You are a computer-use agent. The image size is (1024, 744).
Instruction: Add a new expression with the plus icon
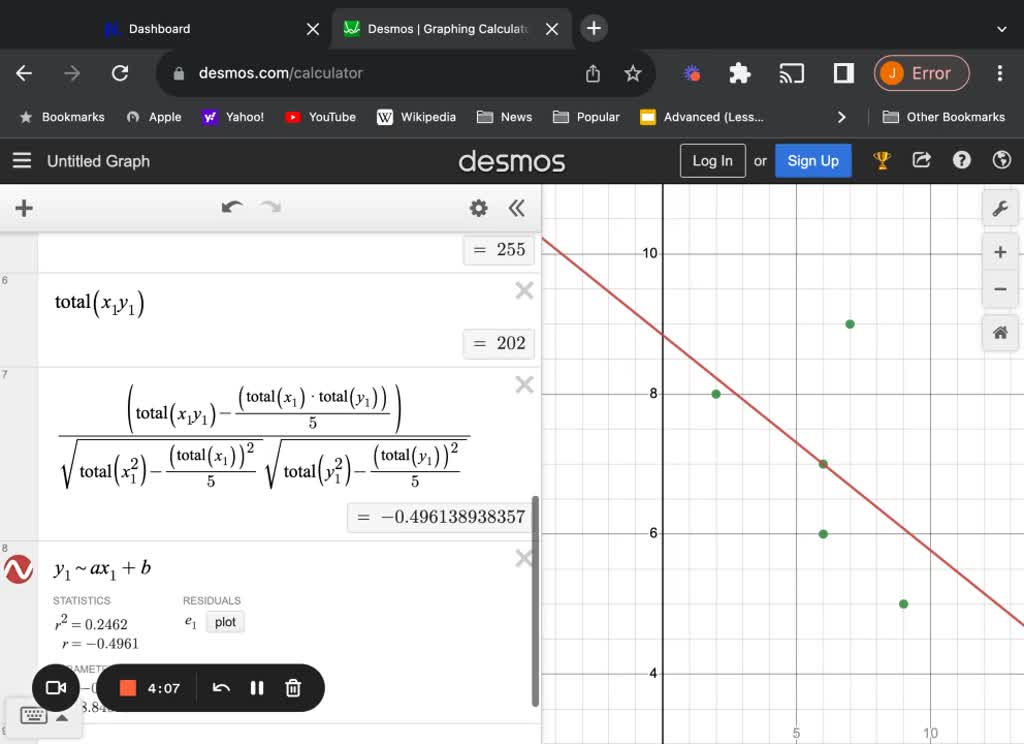(23, 208)
